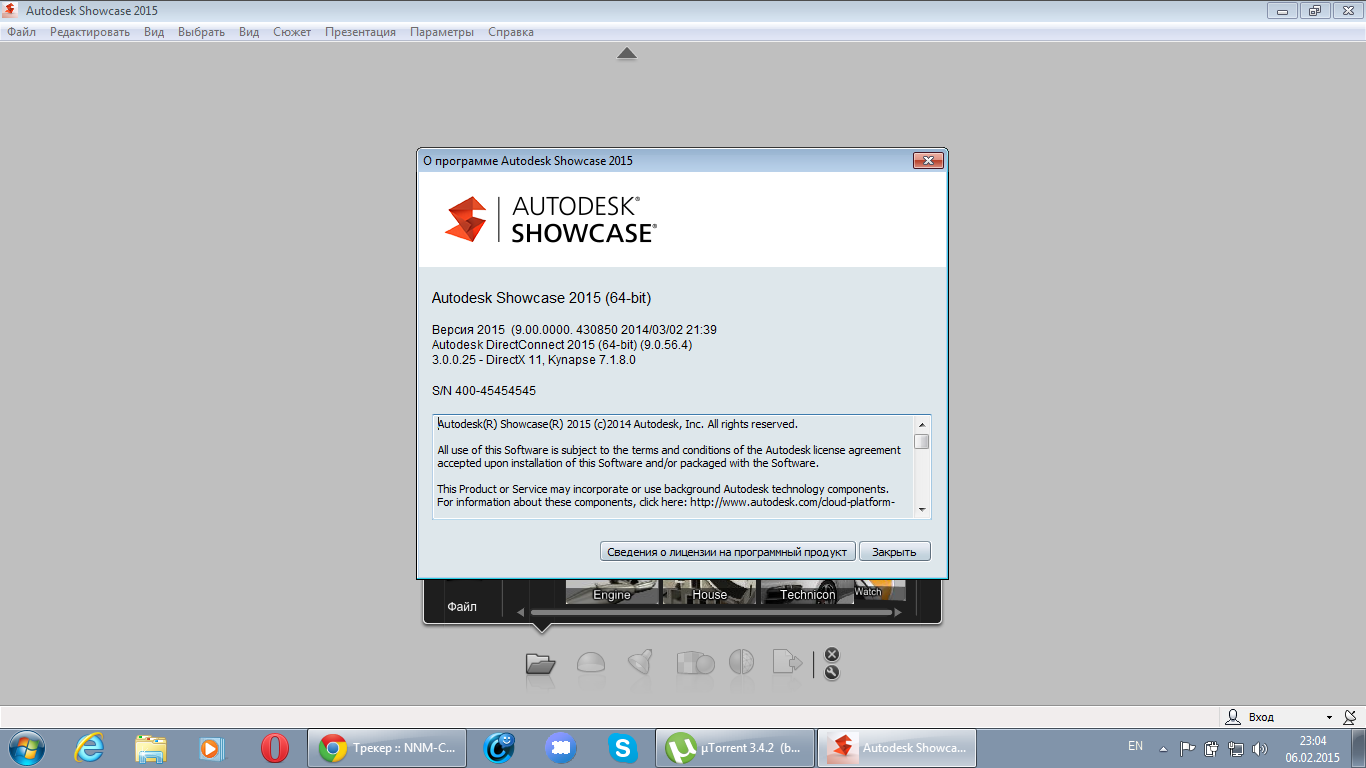
Task: Click the thumbnail strip left scroll arrow
Action: coord(520,612)
